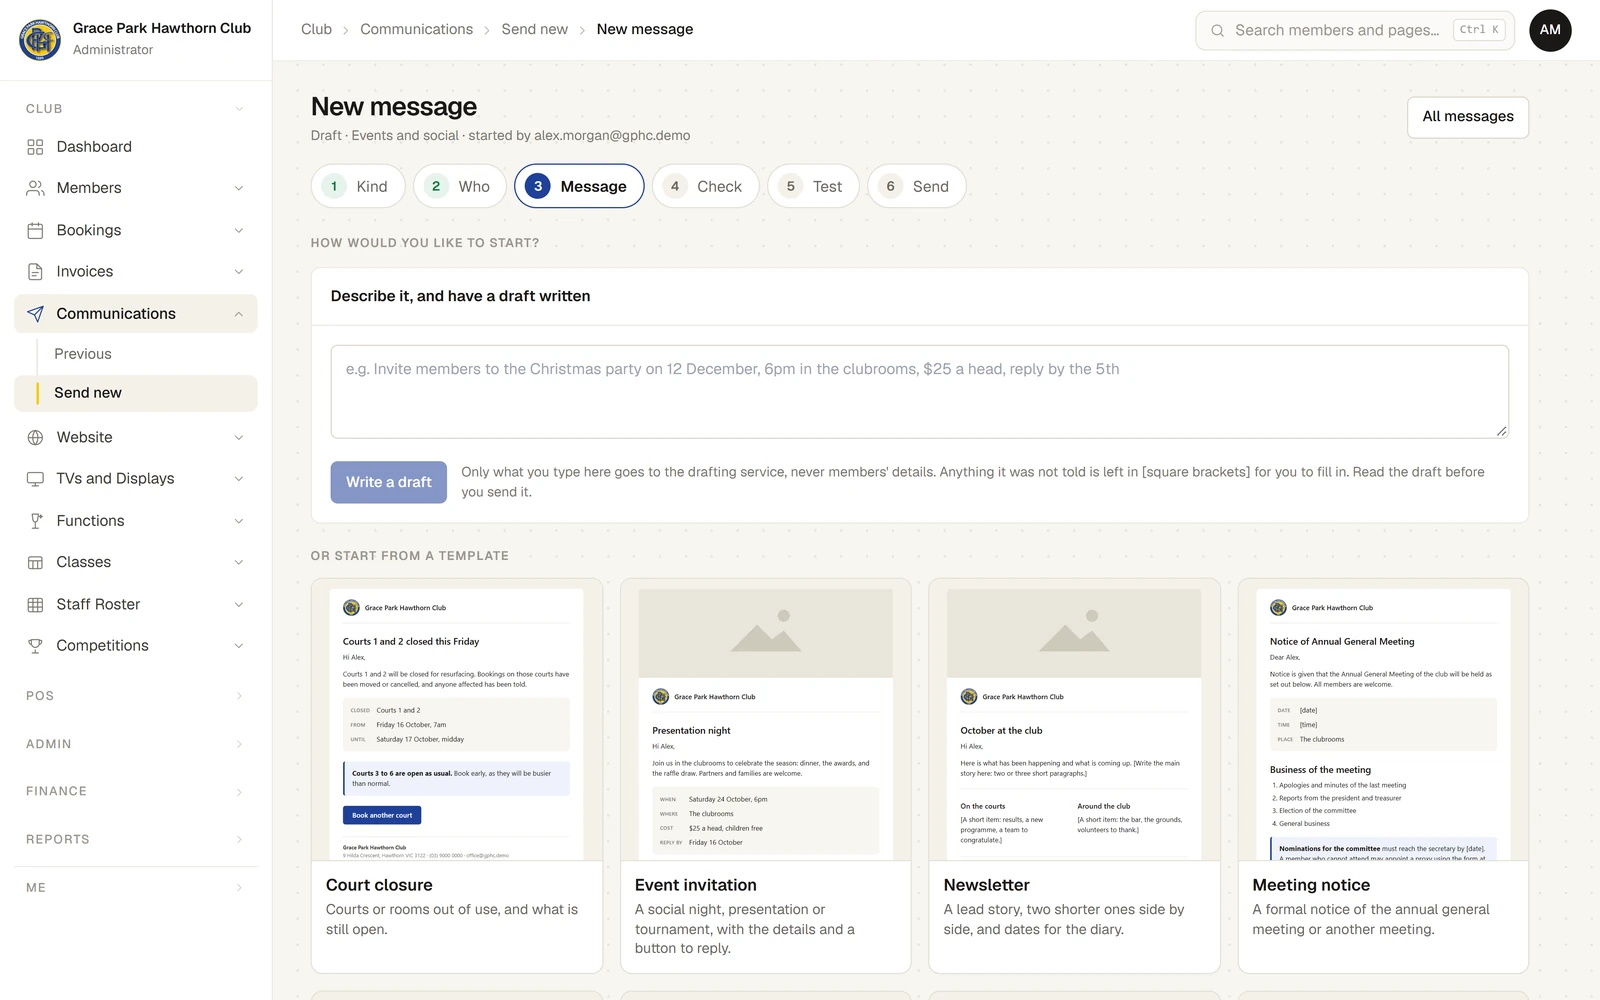The height and width of the screenshot is (1000, 1600).
Task: Click the Staff Roster grid icon
Action: [35, 604]
